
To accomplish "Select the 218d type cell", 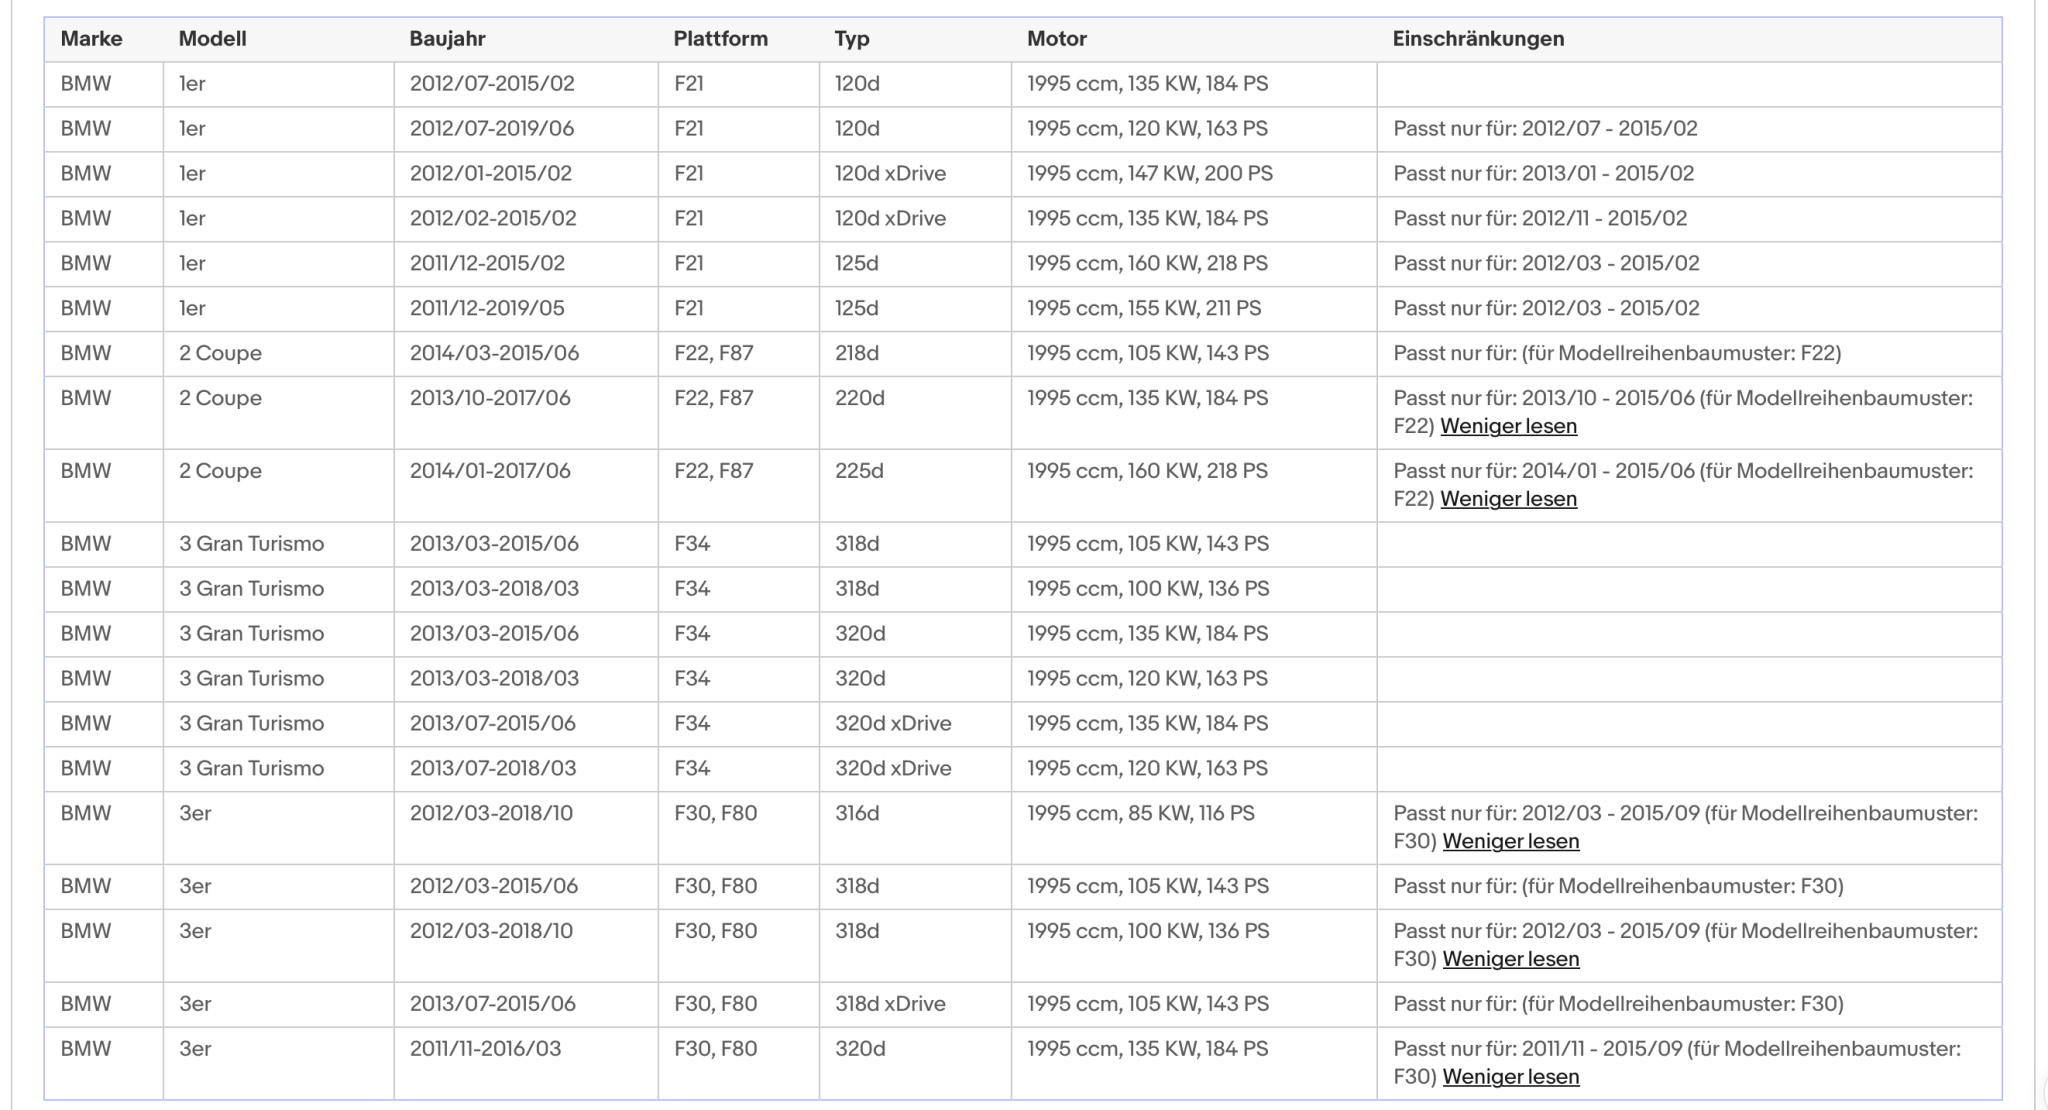I will pos(915,354).
